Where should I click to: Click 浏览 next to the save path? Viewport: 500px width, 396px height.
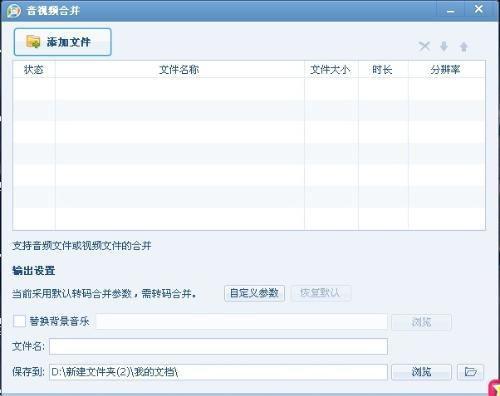[x=421, y=372]
